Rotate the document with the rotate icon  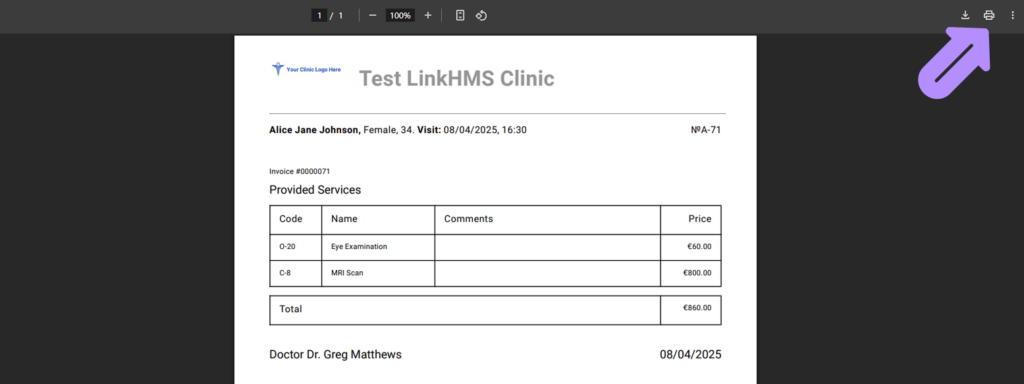pyautogui.click(x=481, y=15)
